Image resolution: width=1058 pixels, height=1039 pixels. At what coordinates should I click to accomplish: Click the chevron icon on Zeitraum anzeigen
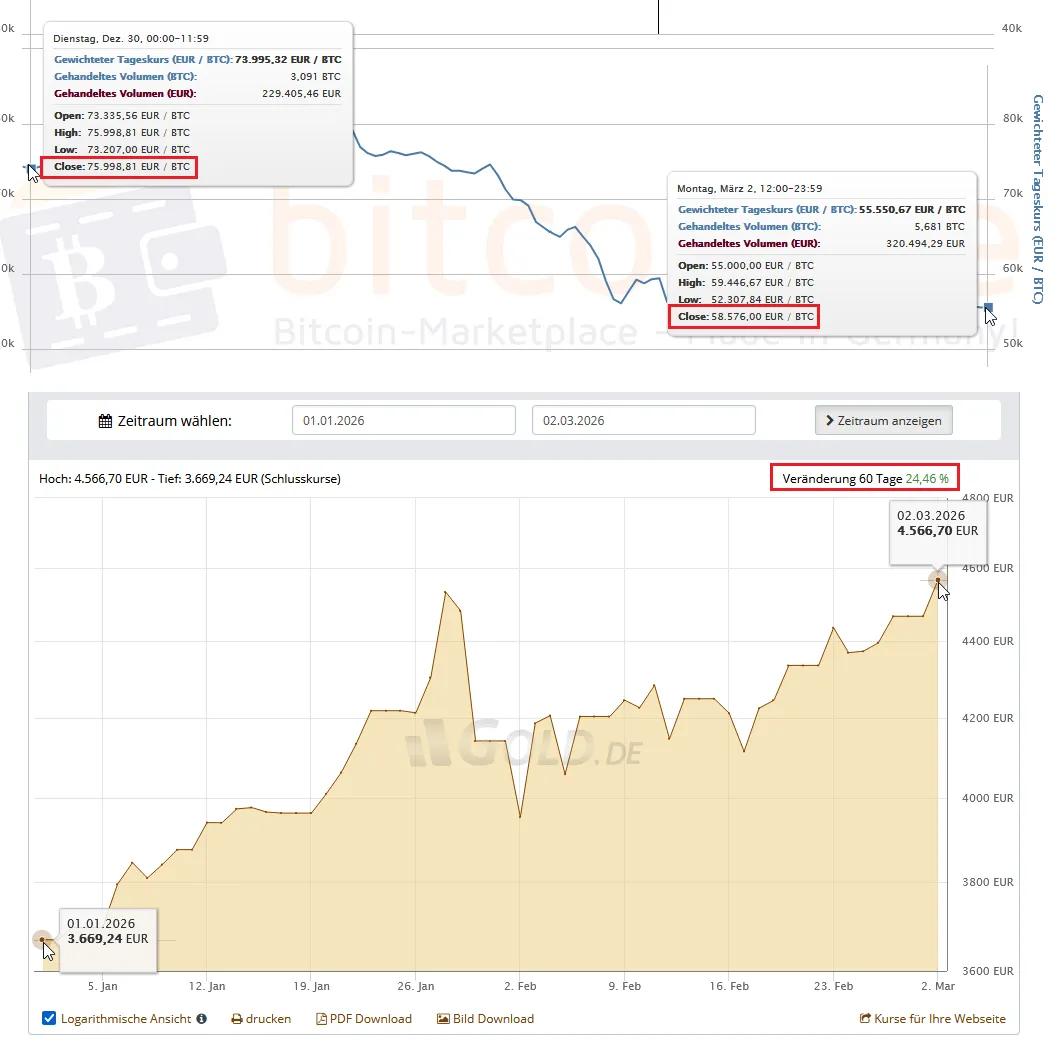click(830, 421)
